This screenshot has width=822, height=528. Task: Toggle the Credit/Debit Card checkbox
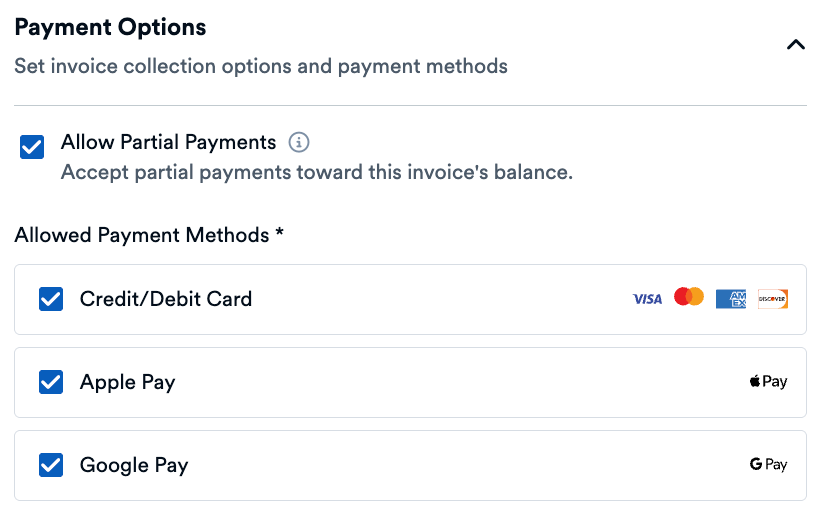[51, 299]
